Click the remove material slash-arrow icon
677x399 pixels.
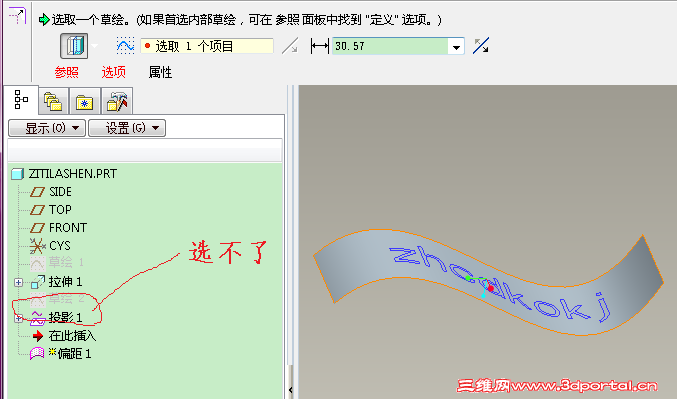coord(290,46)
